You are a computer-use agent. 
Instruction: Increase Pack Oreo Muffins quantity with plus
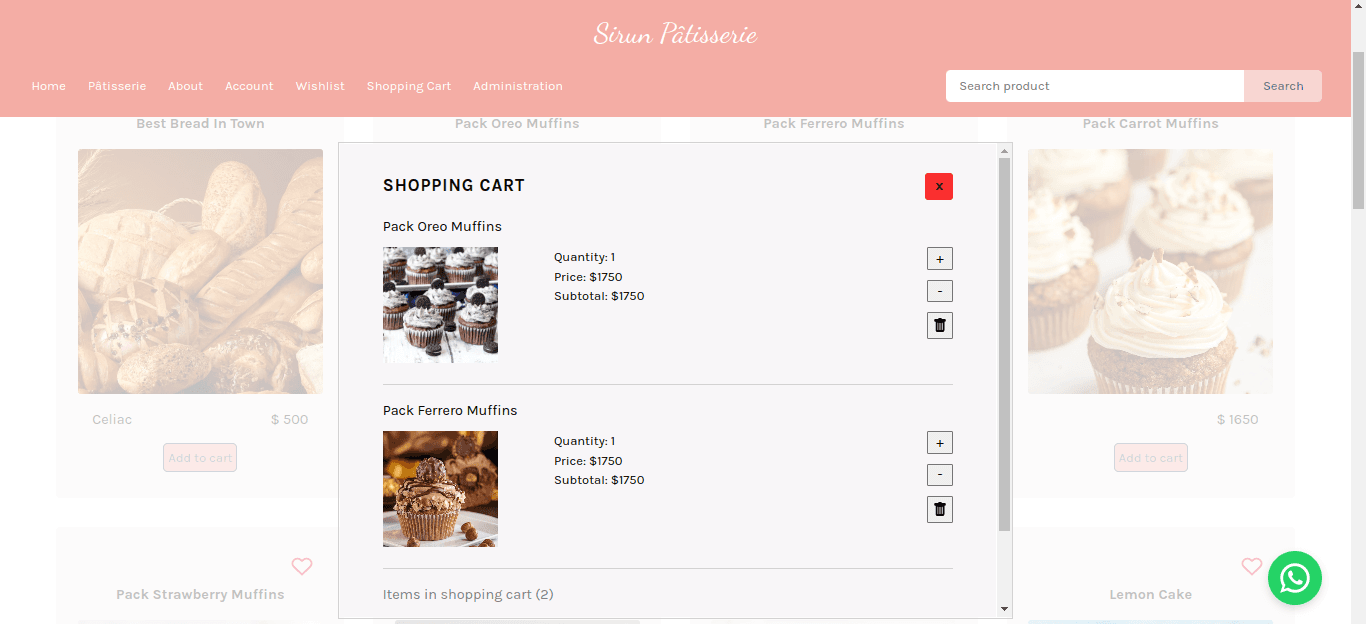click(939, 259)
